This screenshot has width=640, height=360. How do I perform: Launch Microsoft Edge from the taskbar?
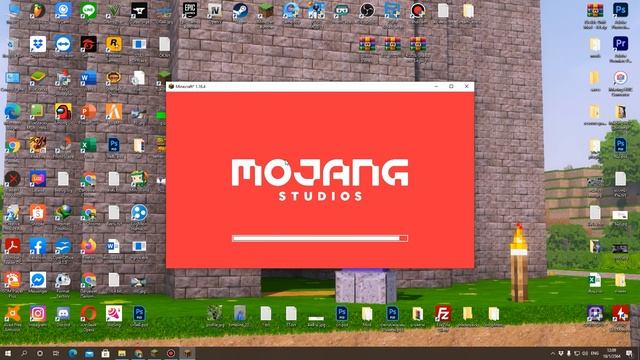pyautogui.click(x=73, y=353)
